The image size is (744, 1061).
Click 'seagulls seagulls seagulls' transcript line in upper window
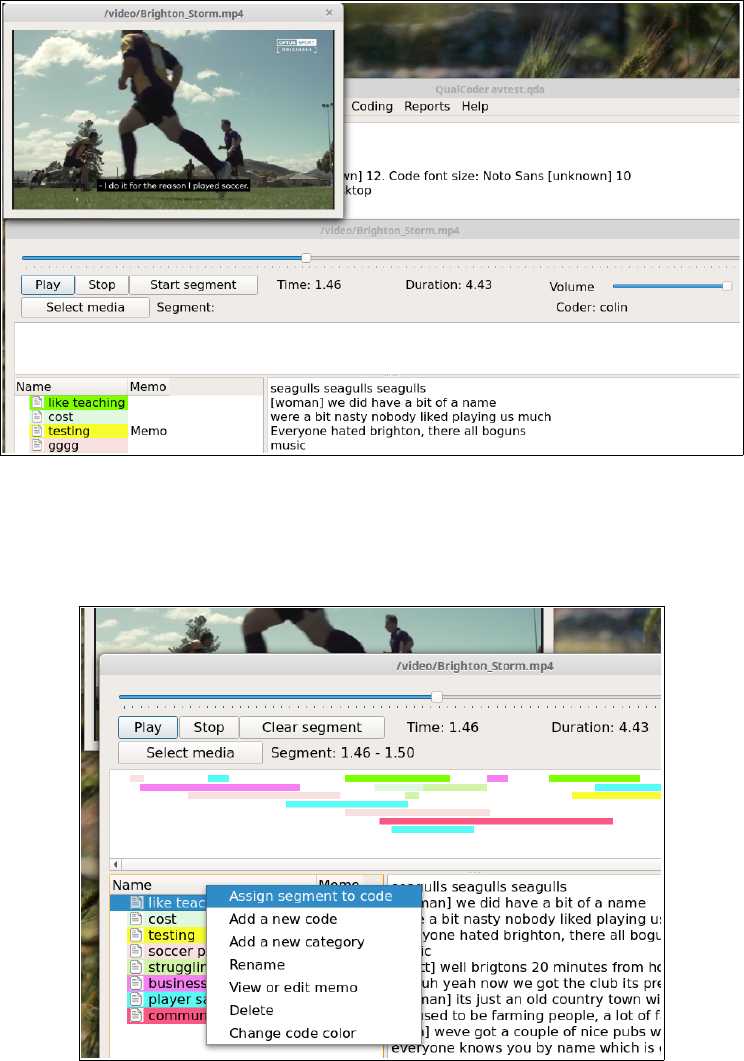(348, 388)
